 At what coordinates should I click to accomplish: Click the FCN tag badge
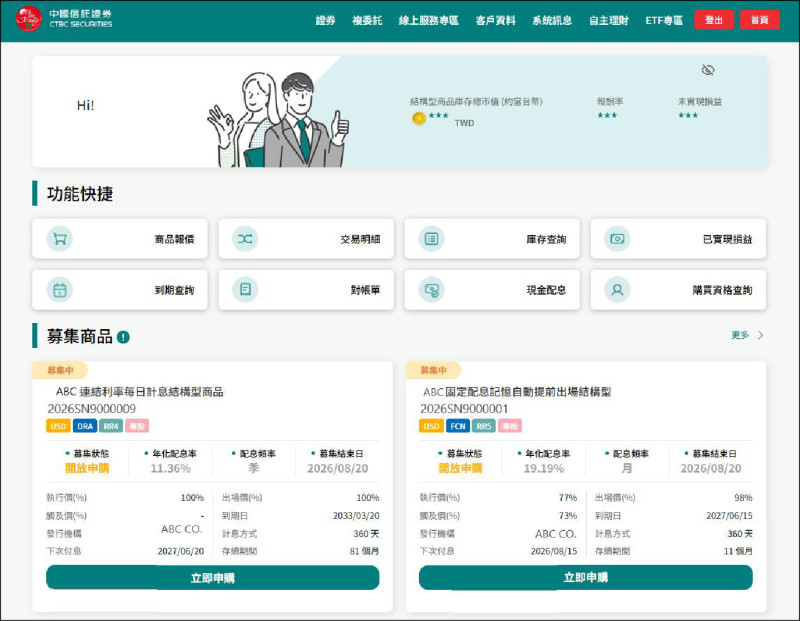(458, 426)
